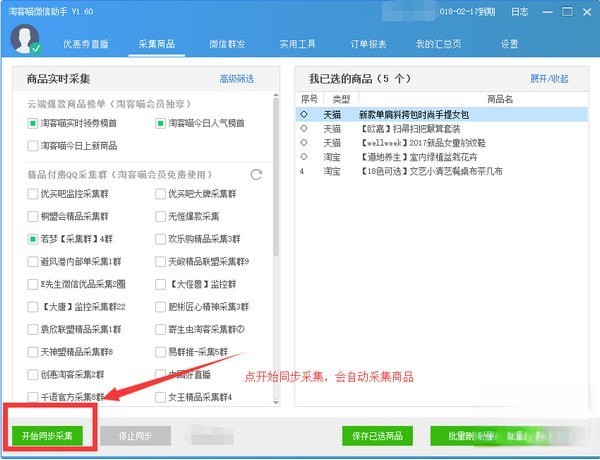The height and width of the screenshot is (460, 600).
Task: Check 【大怪兽】监控群
Action: (160, 284)
